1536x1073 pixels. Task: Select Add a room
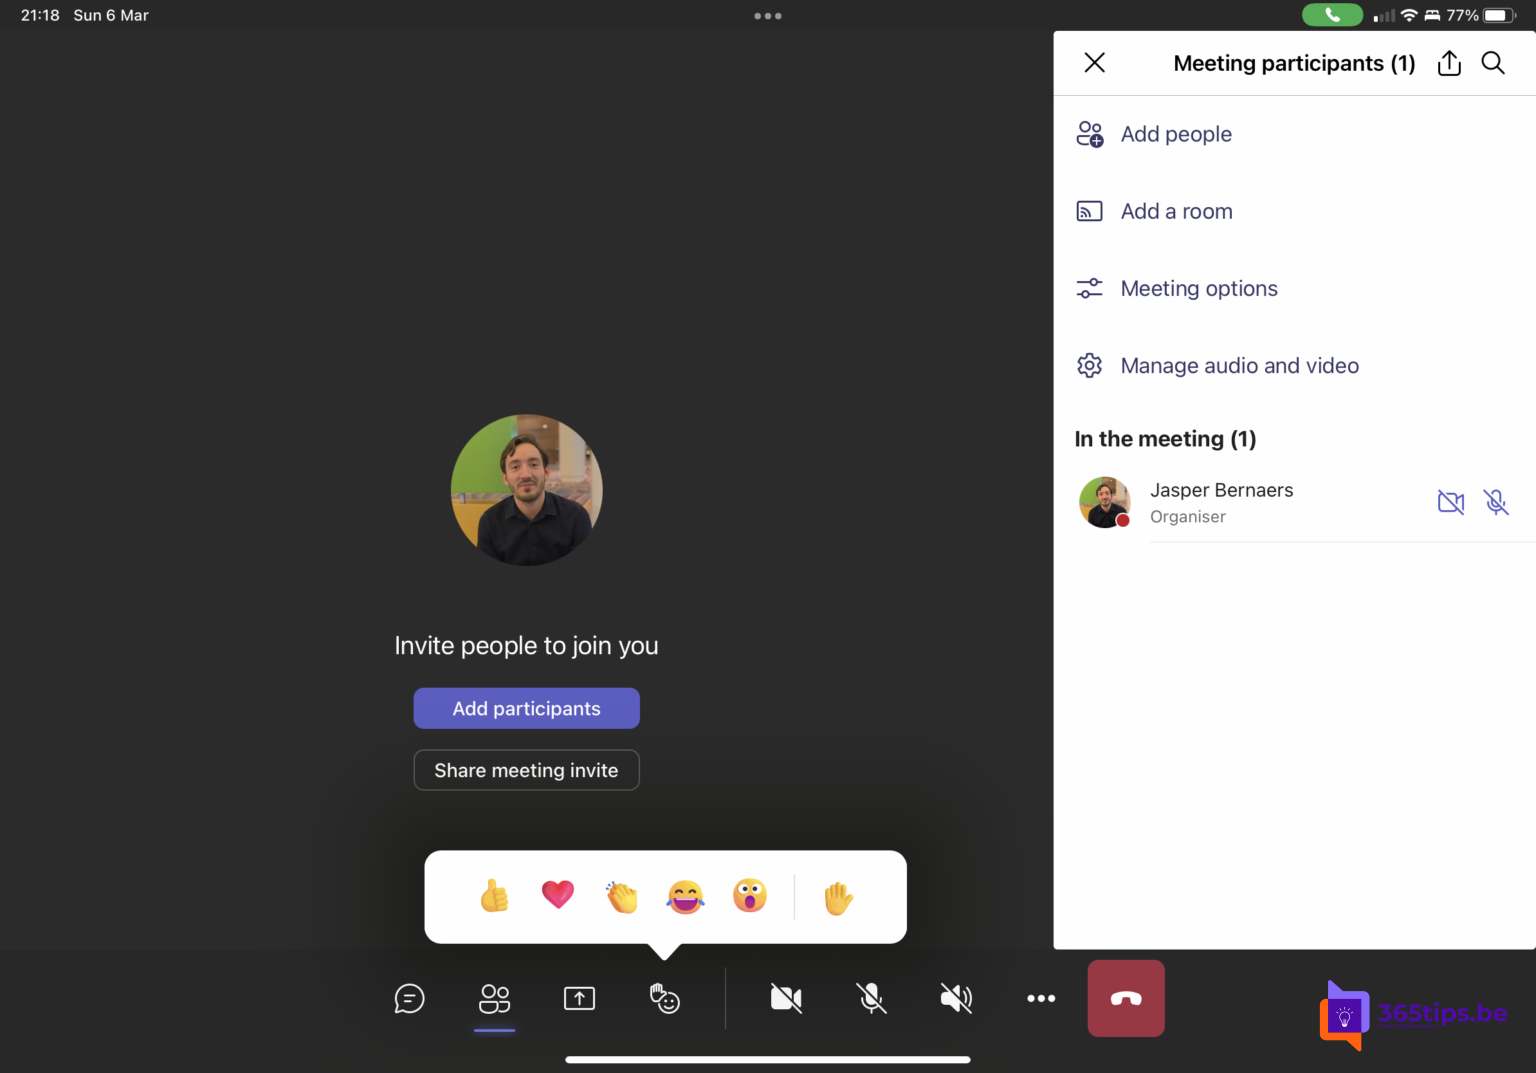1177,211
